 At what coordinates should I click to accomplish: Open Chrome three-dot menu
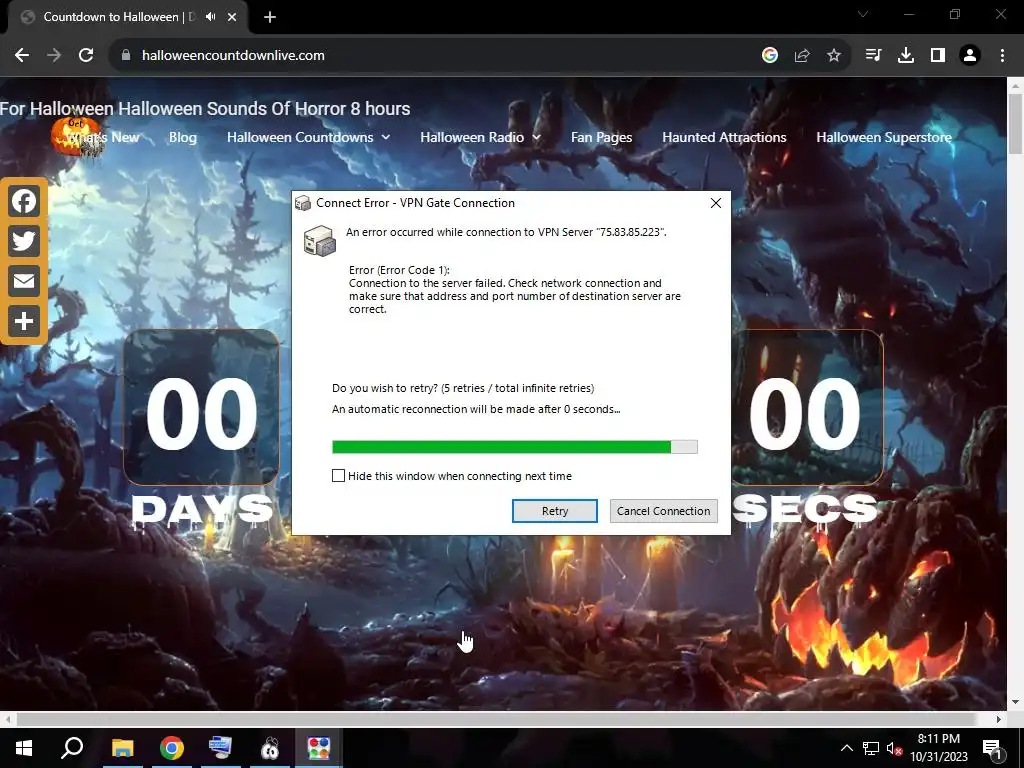click(x=1002, y=56)
